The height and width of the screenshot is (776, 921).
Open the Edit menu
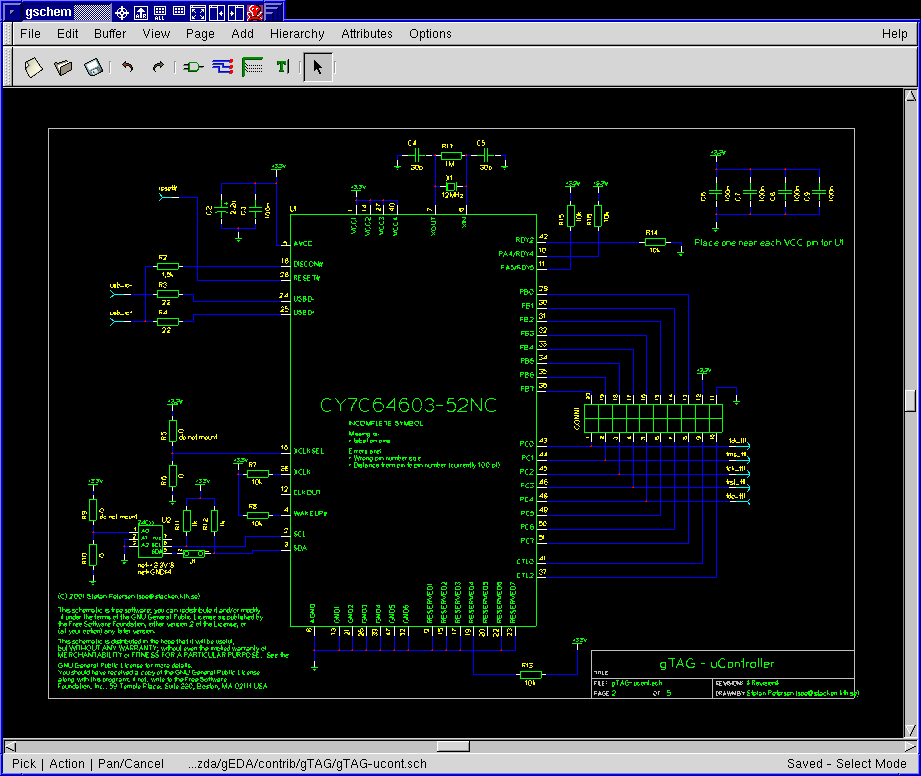[68, 34]
